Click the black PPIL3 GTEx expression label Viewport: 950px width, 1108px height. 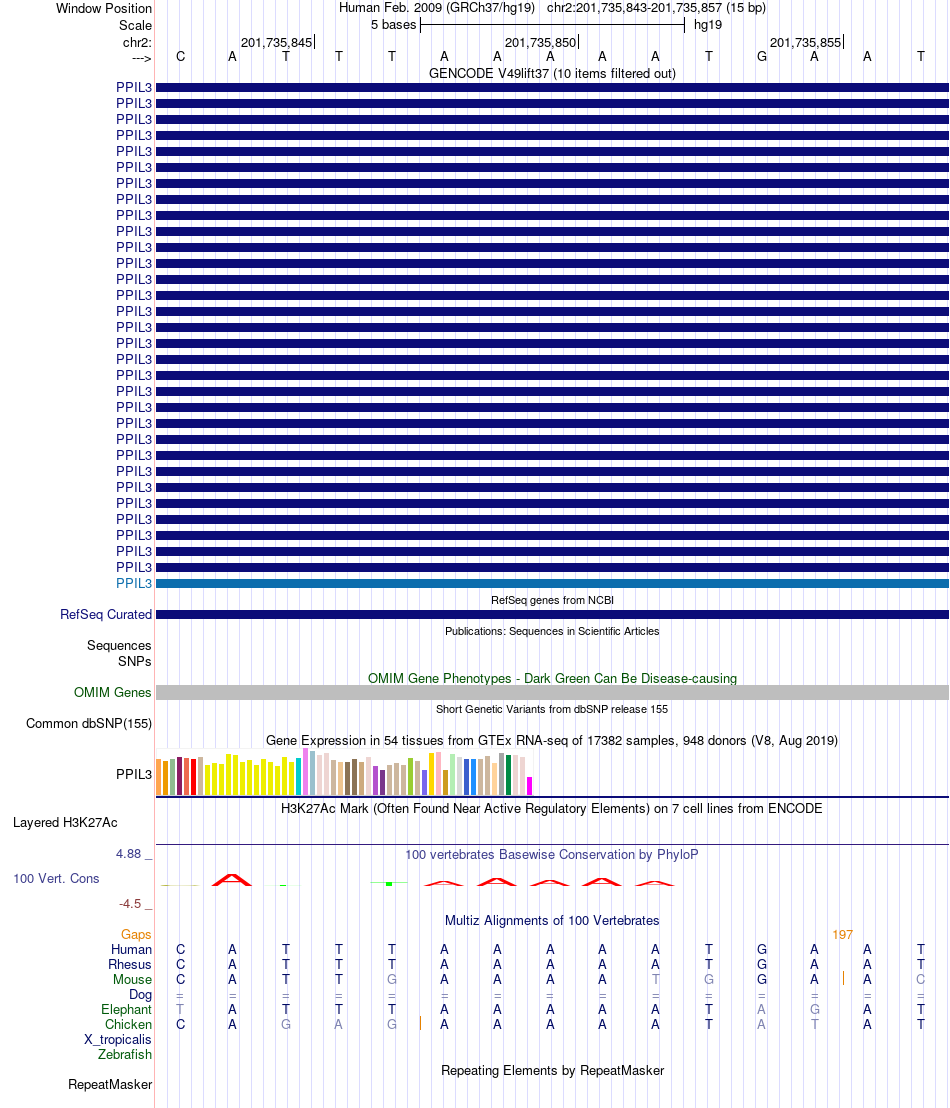click(x=134, y=774)
